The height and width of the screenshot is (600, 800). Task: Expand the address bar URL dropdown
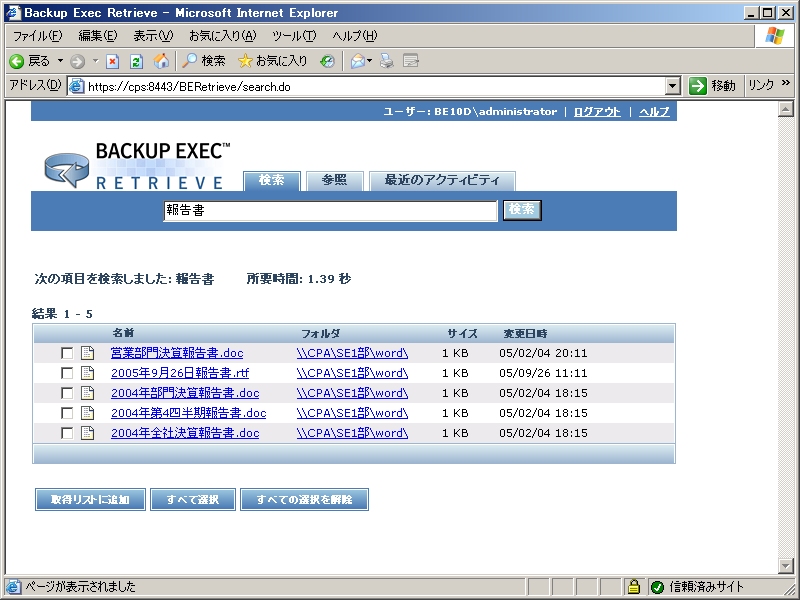[672, 86]
